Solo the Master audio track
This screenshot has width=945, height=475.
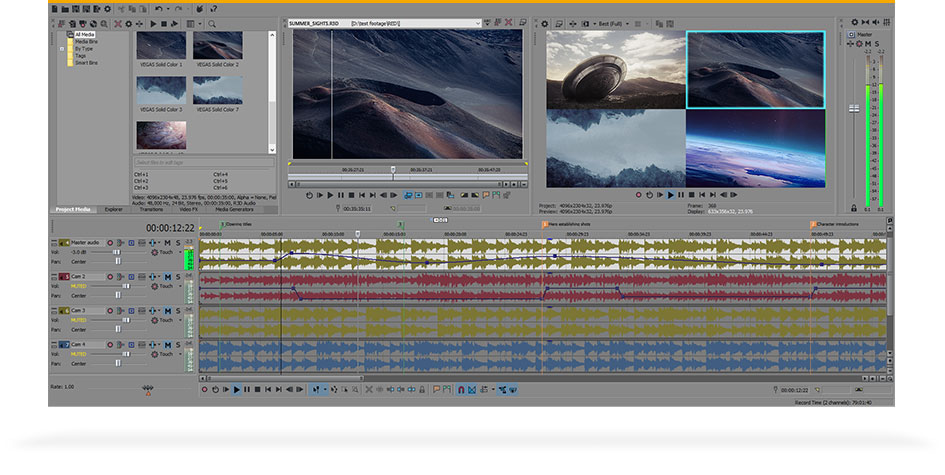coord(178,243)
